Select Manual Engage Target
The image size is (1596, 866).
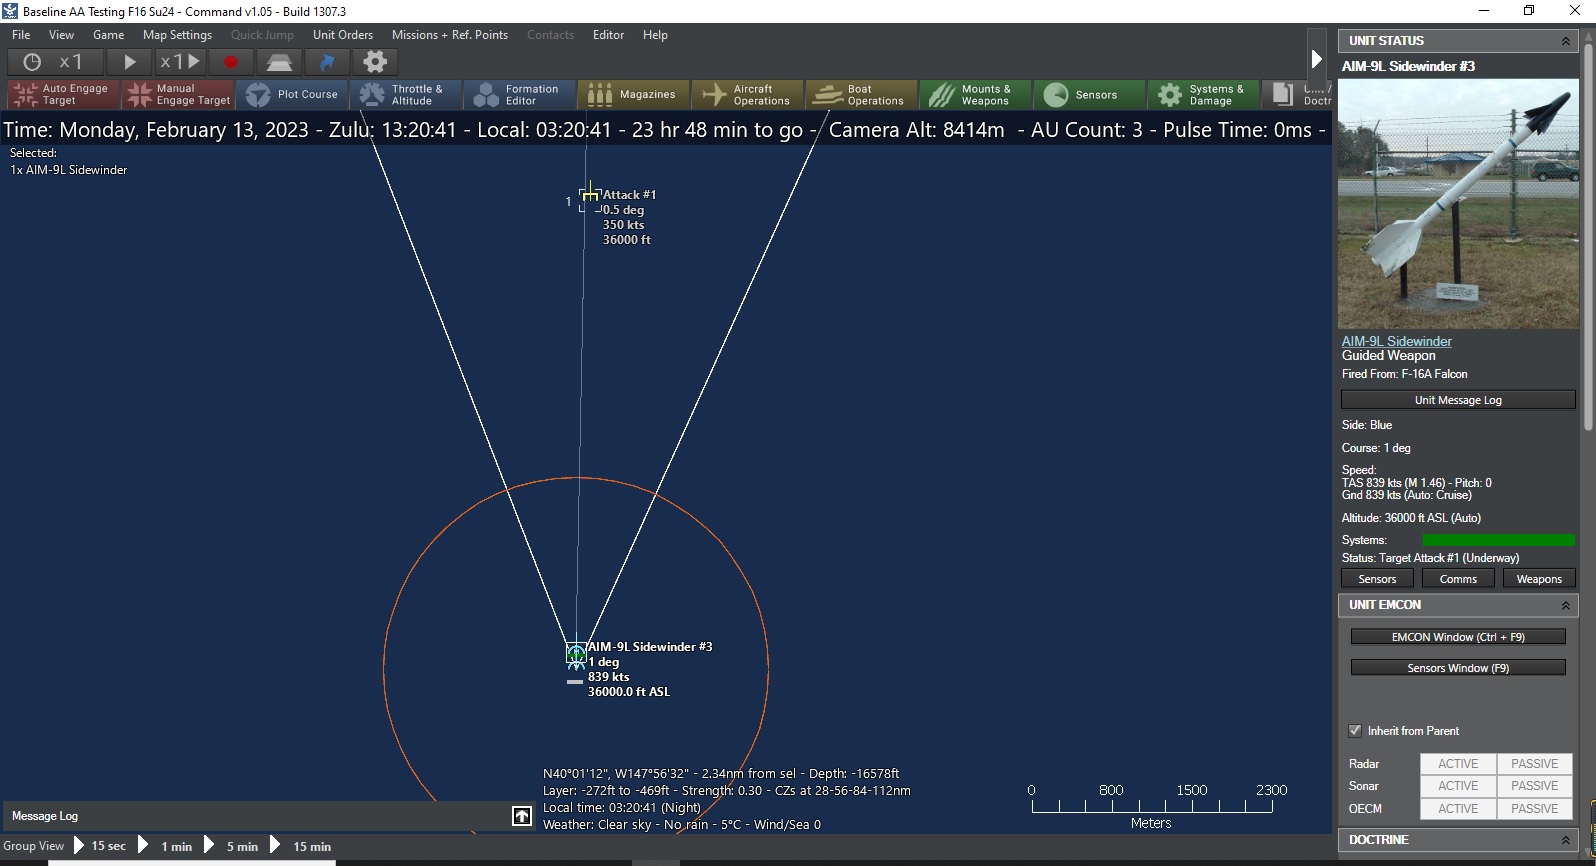(x=178, y=95)
